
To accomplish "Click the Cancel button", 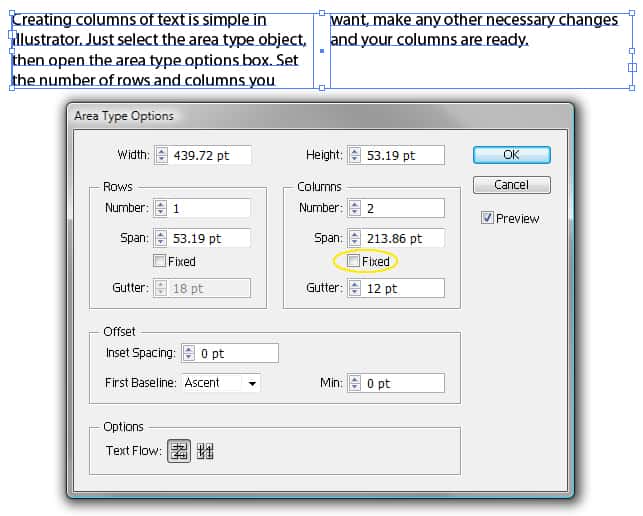I will pyautogui.click(x=511, y=185).
